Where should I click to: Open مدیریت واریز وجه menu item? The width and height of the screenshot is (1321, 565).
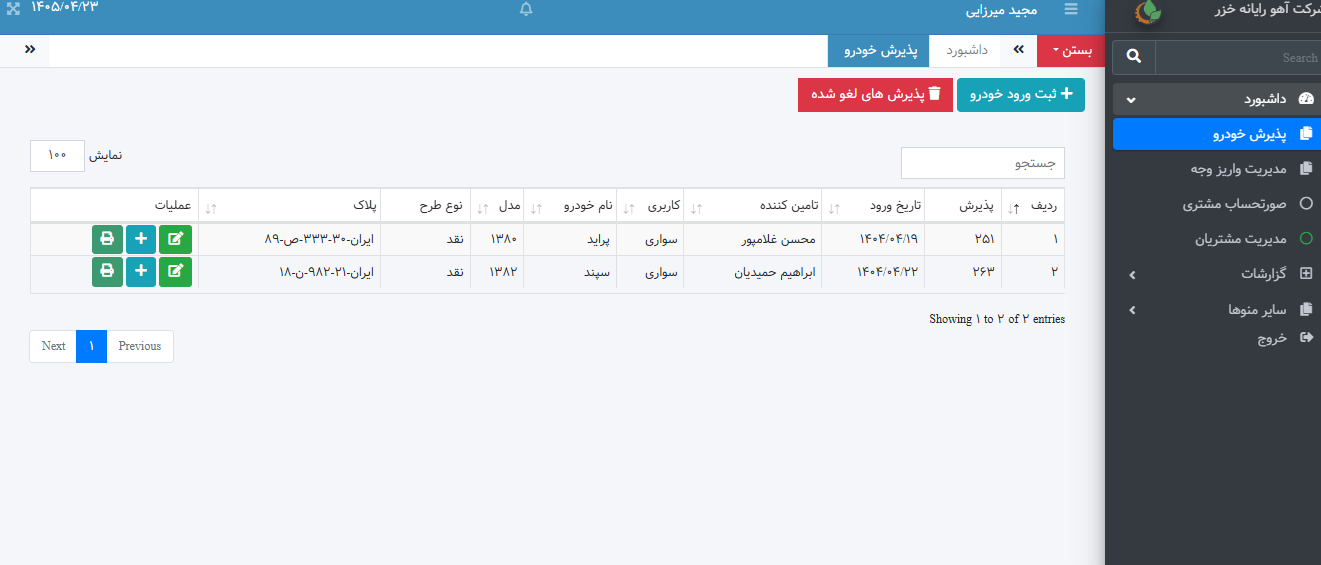tap(1217, 169)
